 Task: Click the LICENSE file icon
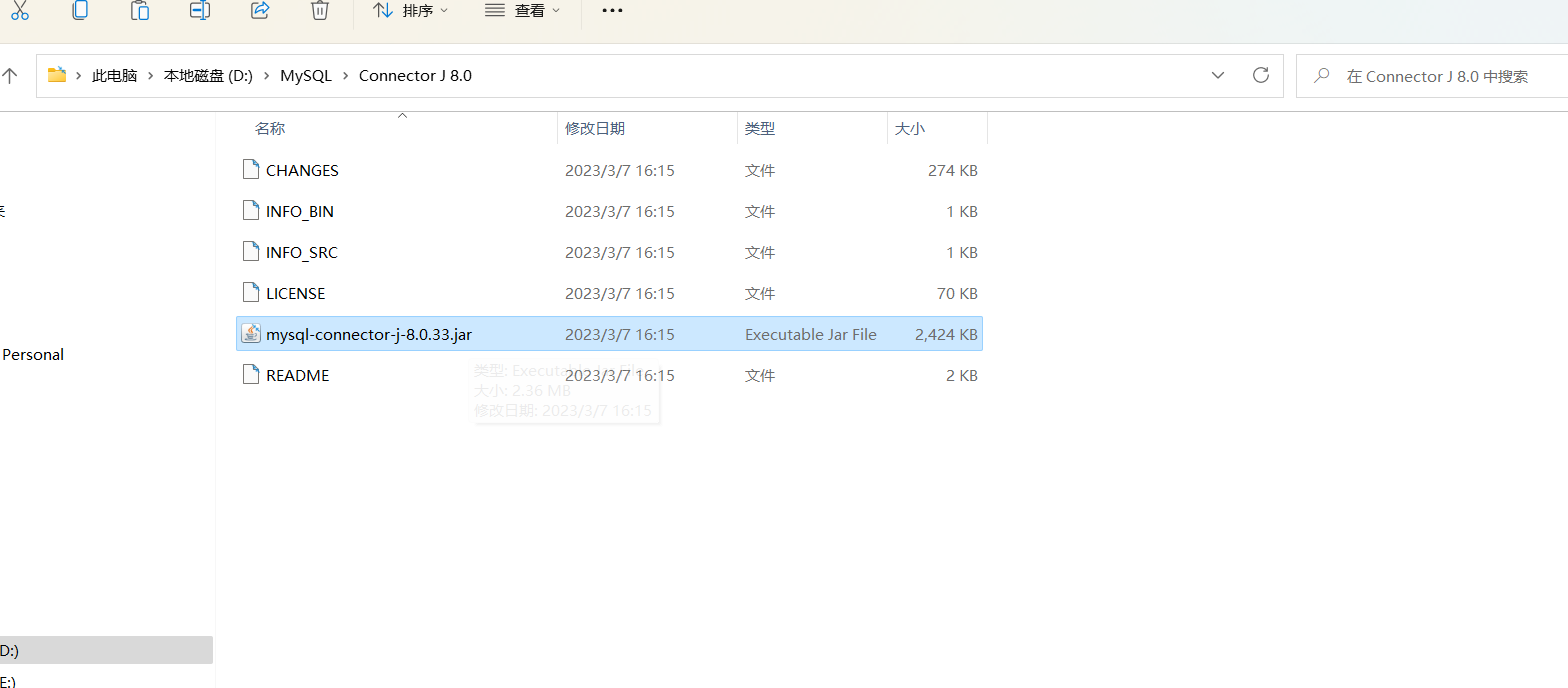coord(250,293)
